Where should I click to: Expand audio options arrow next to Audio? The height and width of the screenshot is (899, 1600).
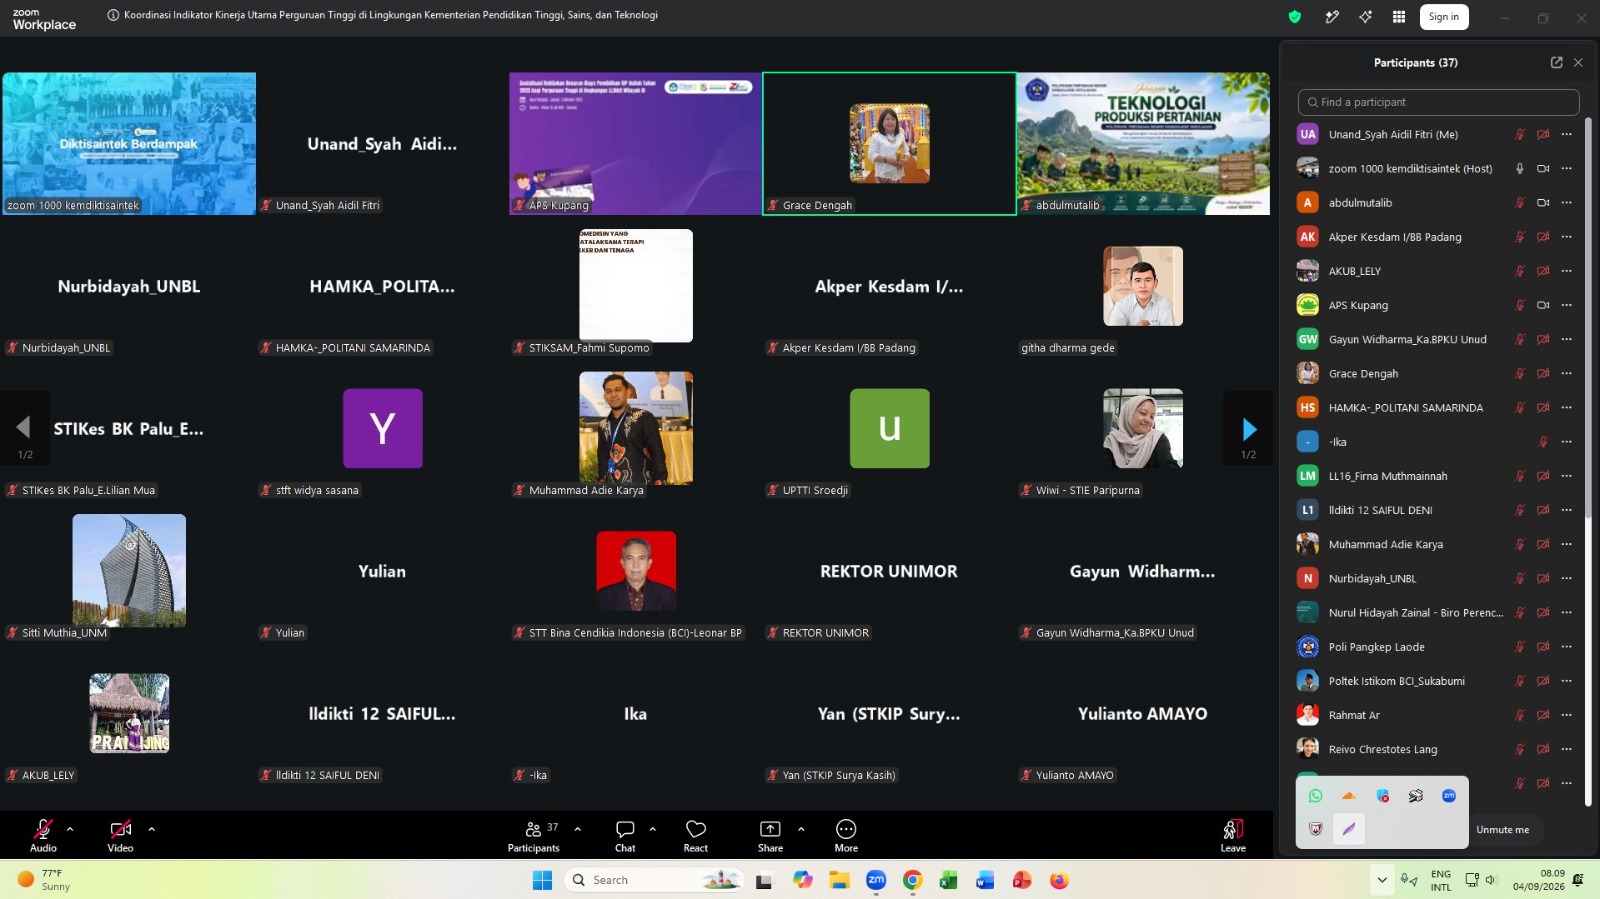tap(70, 829)
